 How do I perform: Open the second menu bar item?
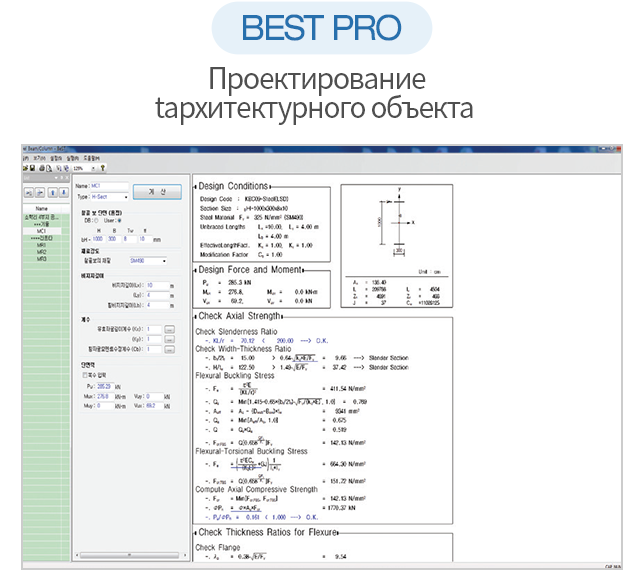pyautogui.click(x=39, y=158)
